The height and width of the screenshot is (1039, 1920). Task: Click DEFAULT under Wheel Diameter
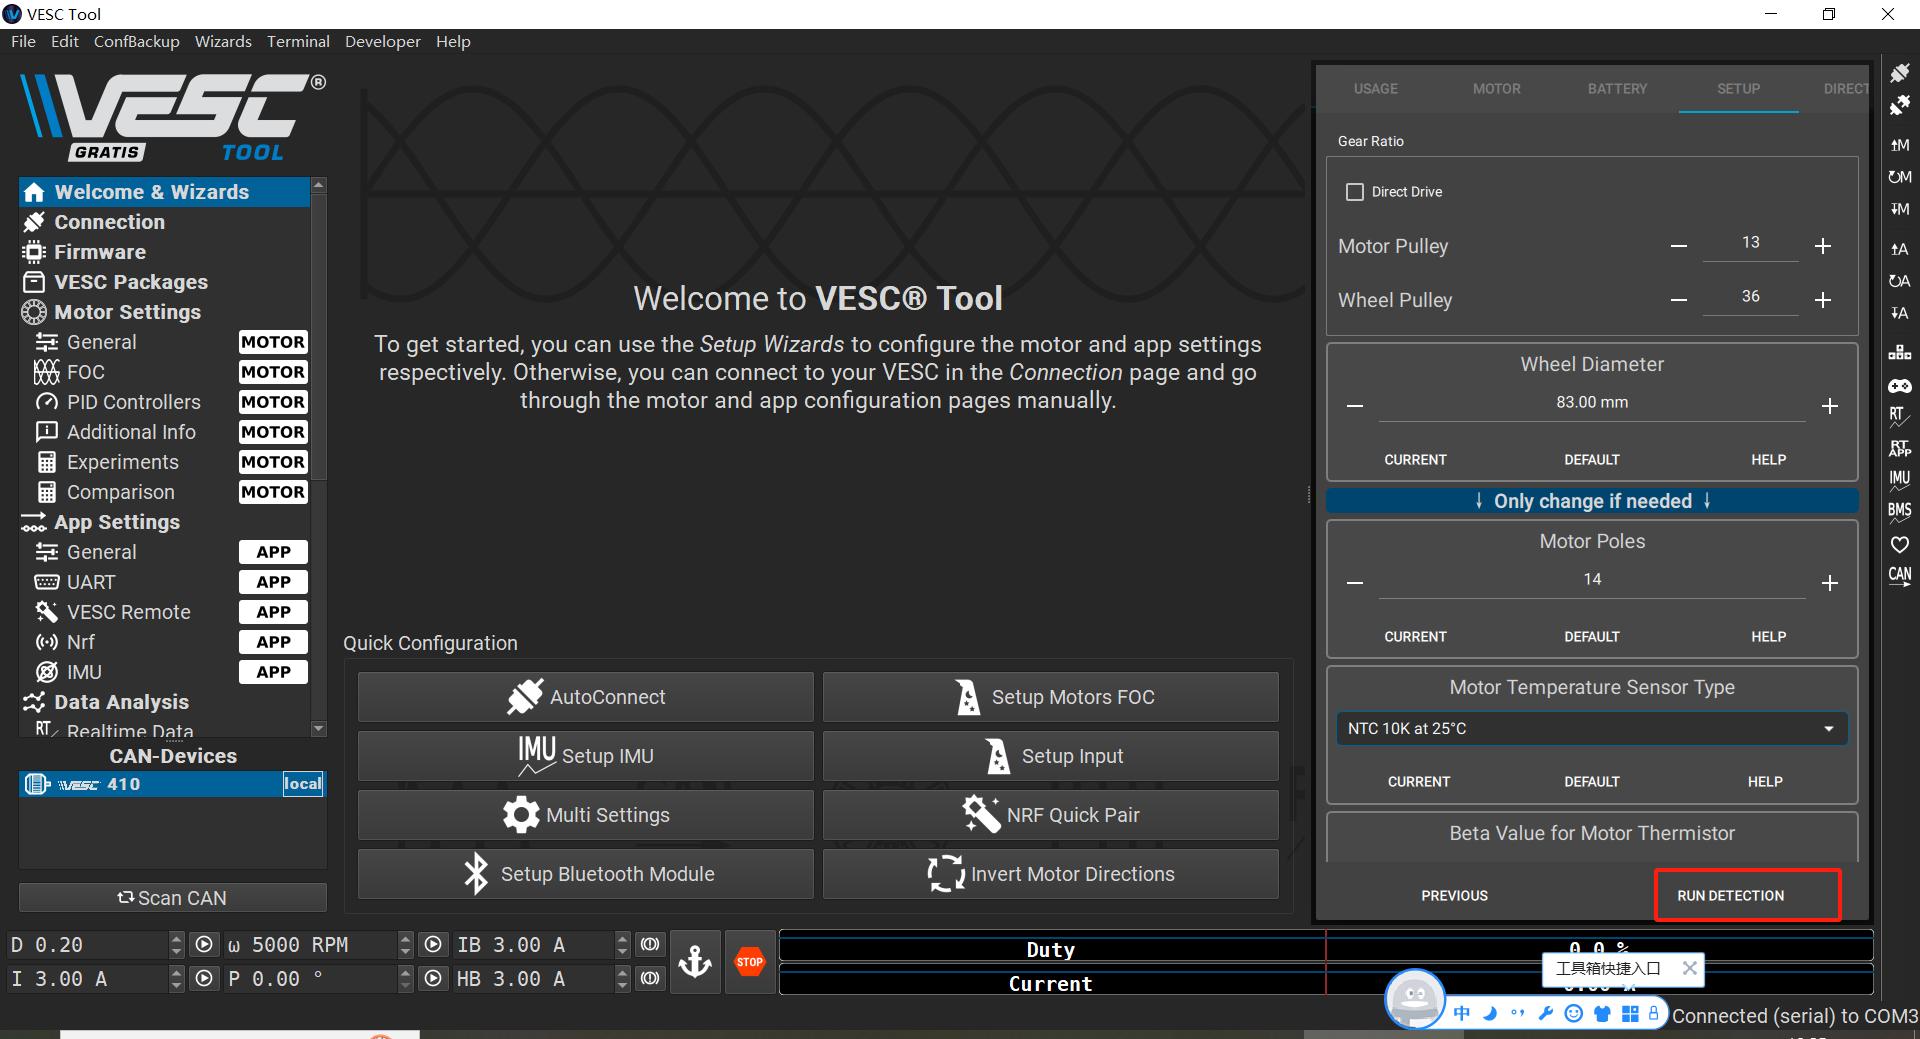1591,460
